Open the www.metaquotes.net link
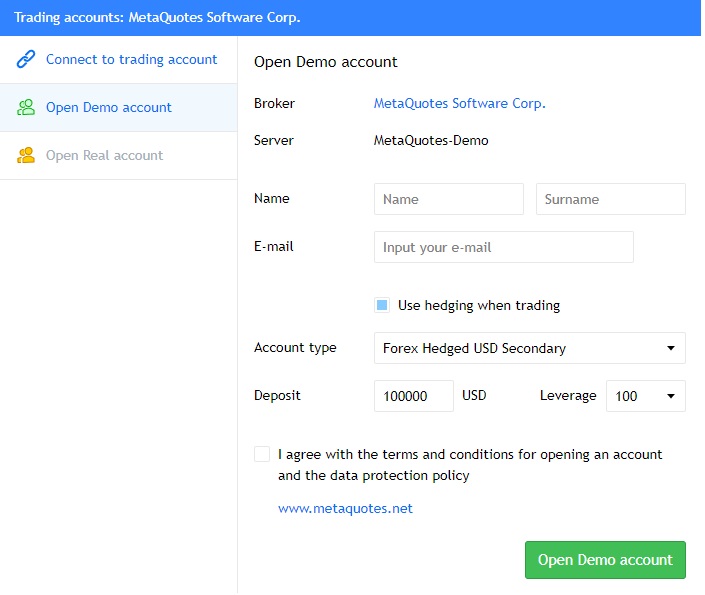The height and width of the screenshot is (595, 705). (345, 509)
